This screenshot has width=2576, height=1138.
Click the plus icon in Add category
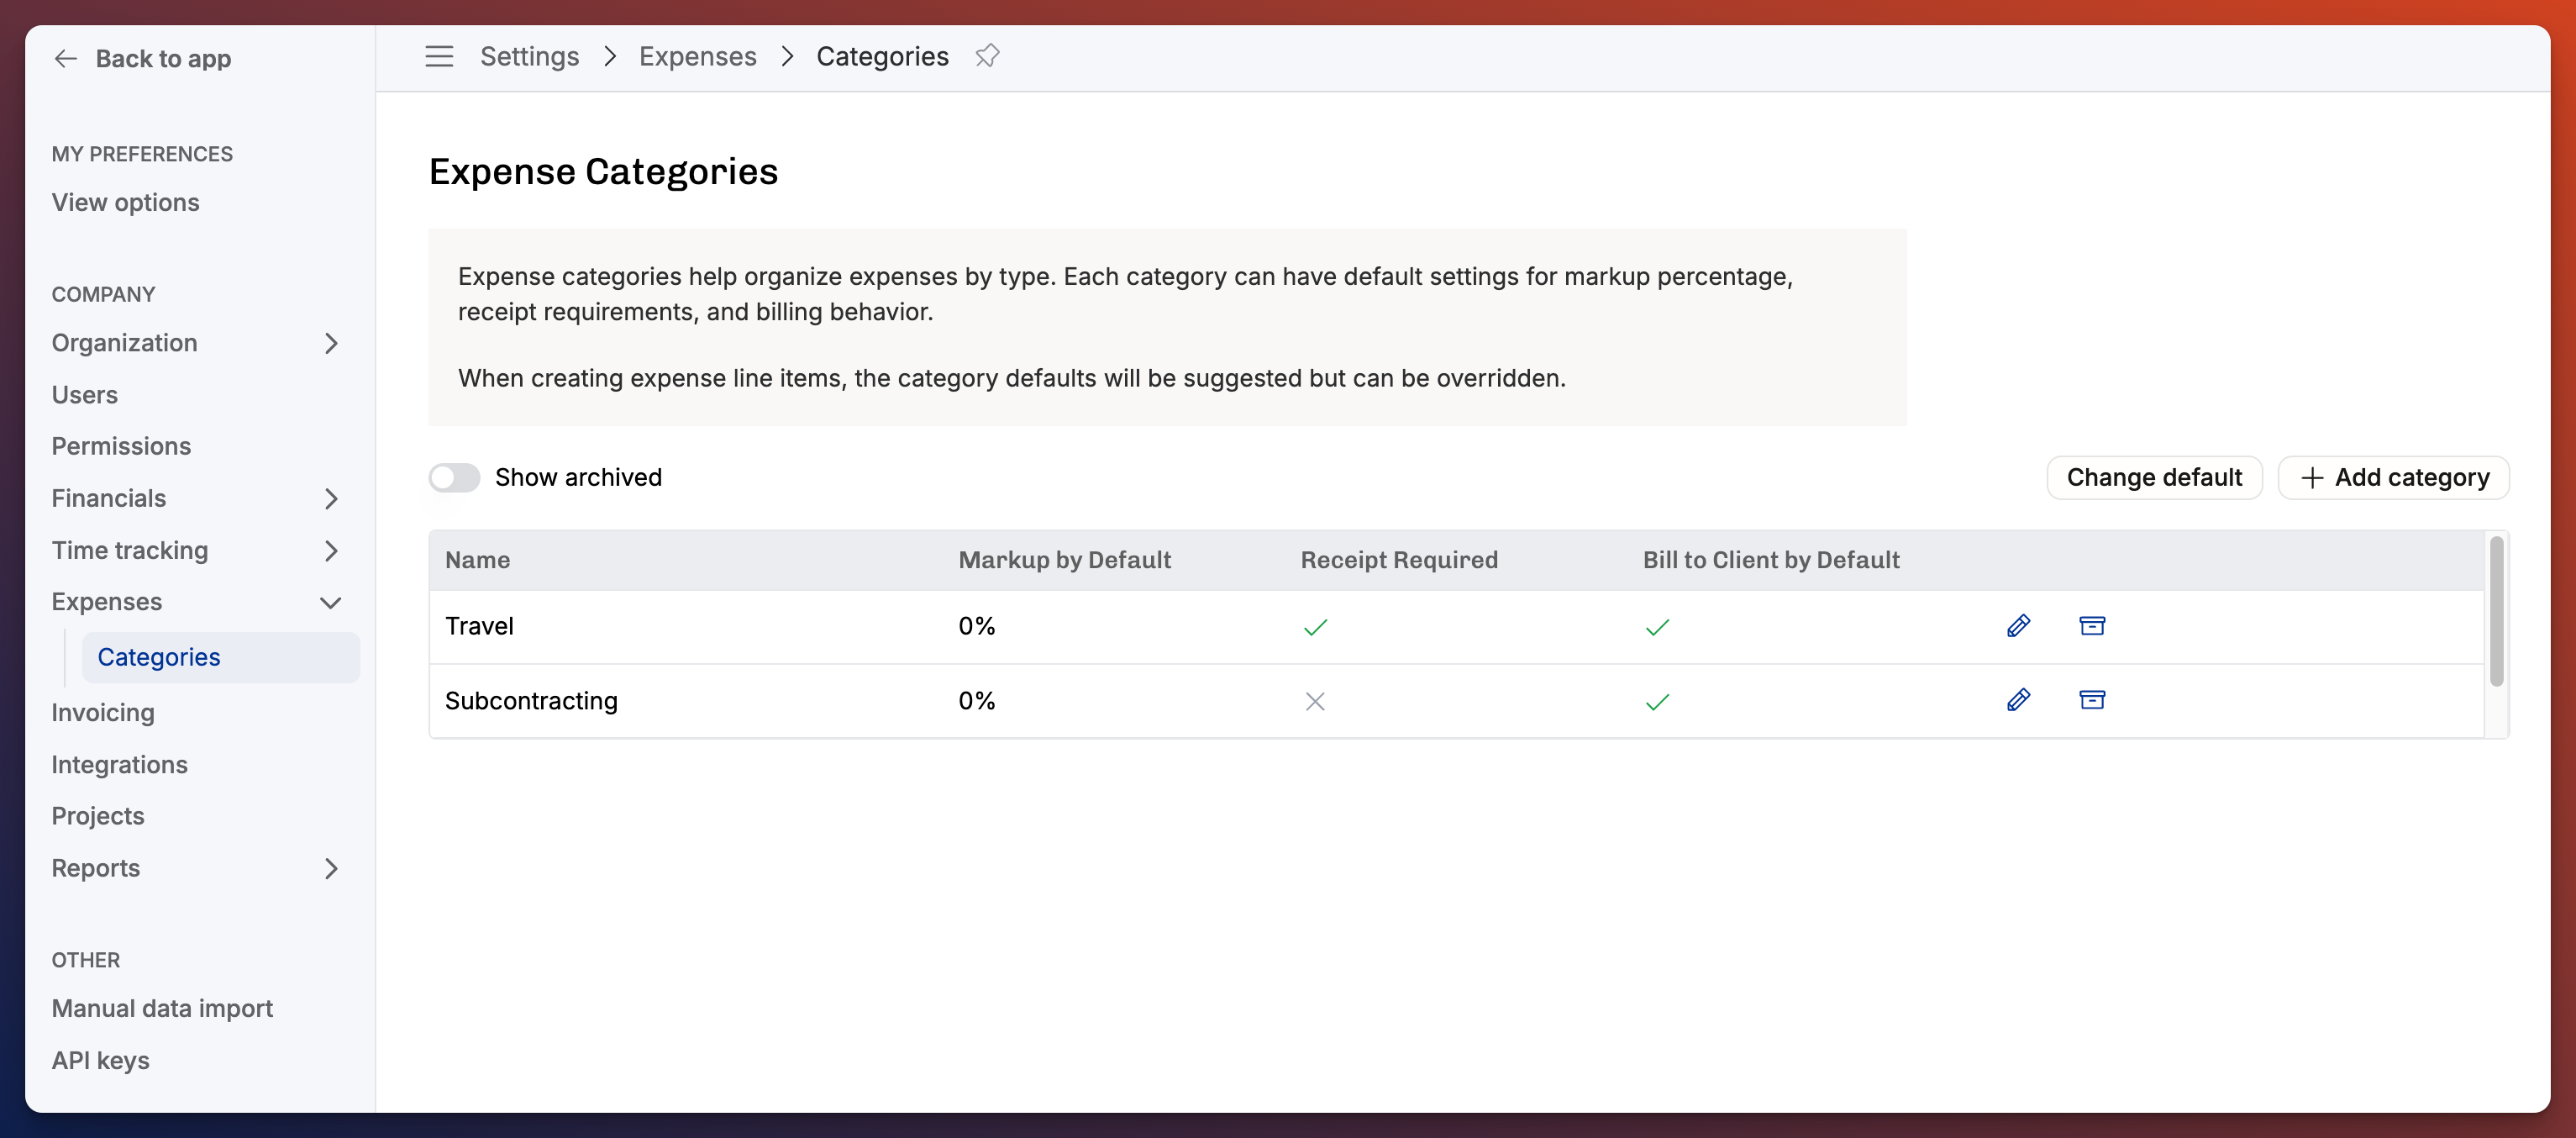[2312, 478]
